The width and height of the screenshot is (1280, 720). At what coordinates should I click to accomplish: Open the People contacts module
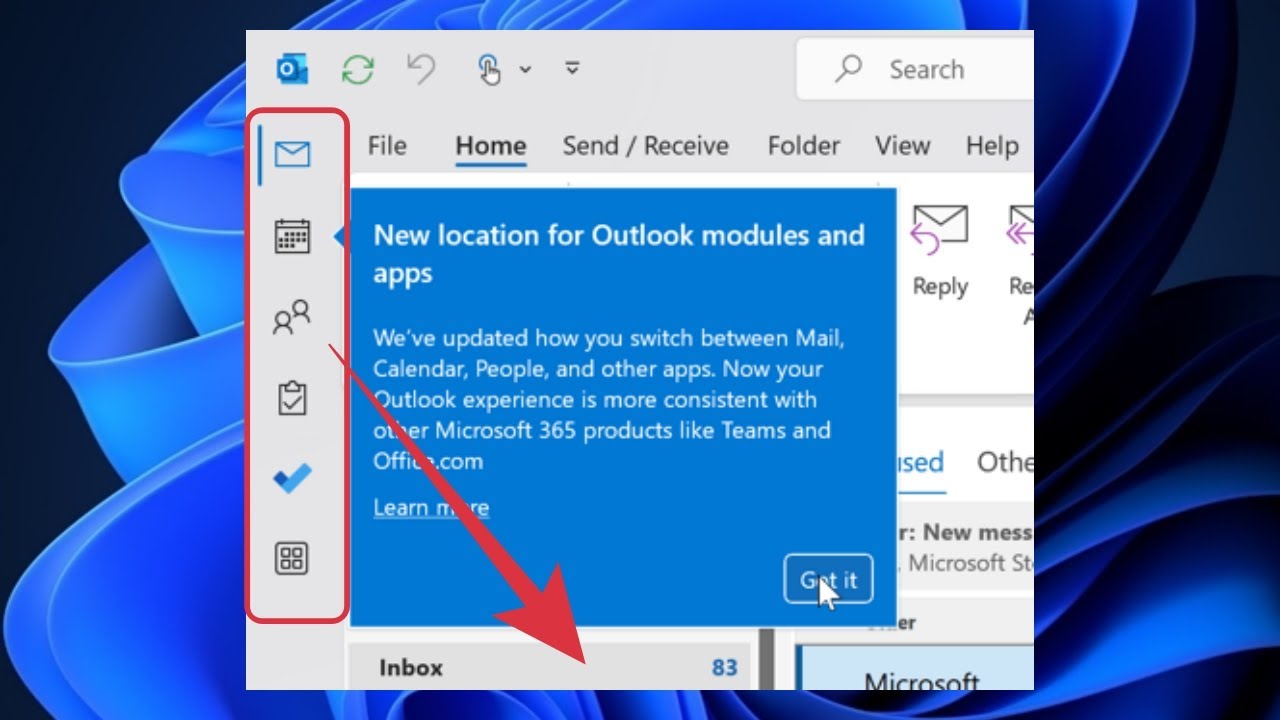292,318
